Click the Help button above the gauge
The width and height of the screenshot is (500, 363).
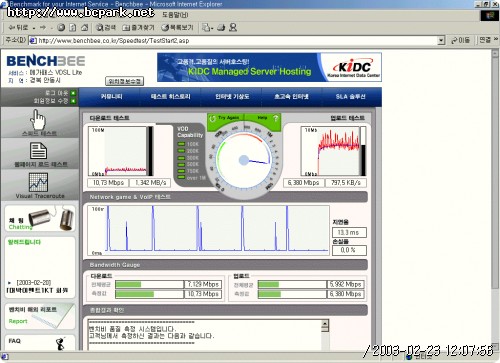click(x=263, y=118)
